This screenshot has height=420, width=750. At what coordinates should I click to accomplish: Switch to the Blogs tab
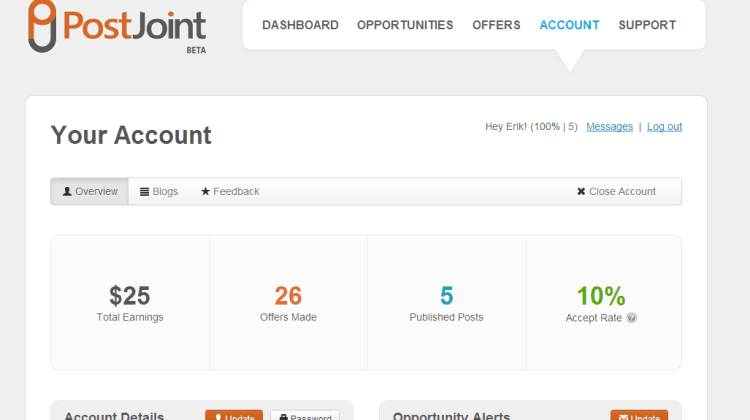159,191
